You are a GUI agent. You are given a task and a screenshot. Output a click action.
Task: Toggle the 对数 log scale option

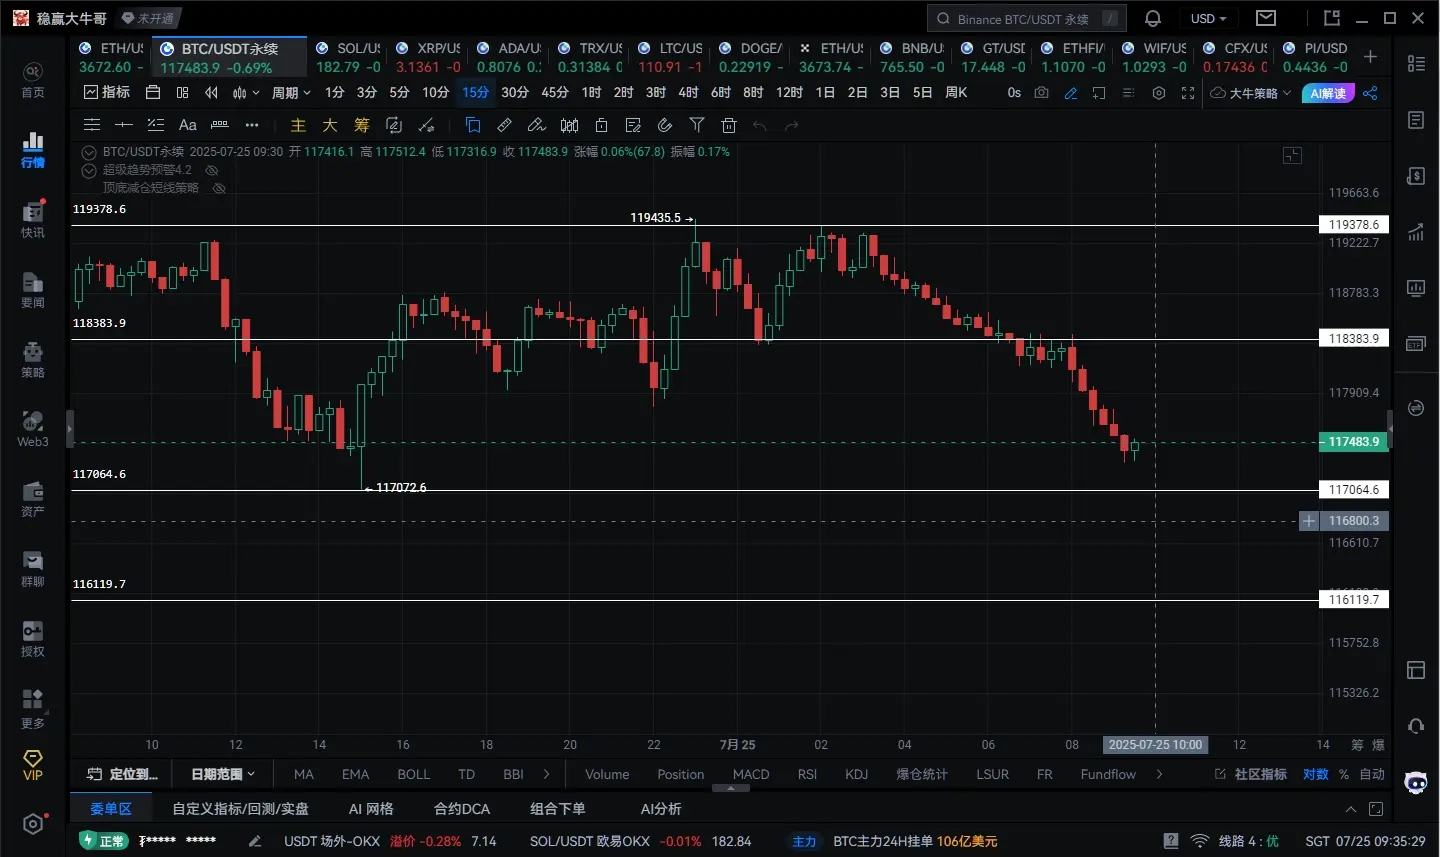coord(1316,774)
